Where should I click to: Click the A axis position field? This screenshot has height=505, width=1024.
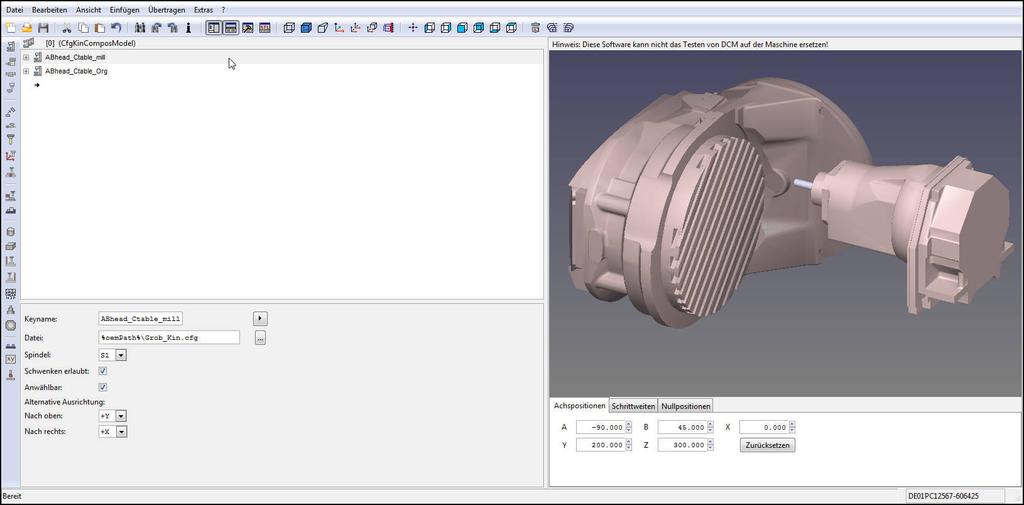tap(601, 427)
